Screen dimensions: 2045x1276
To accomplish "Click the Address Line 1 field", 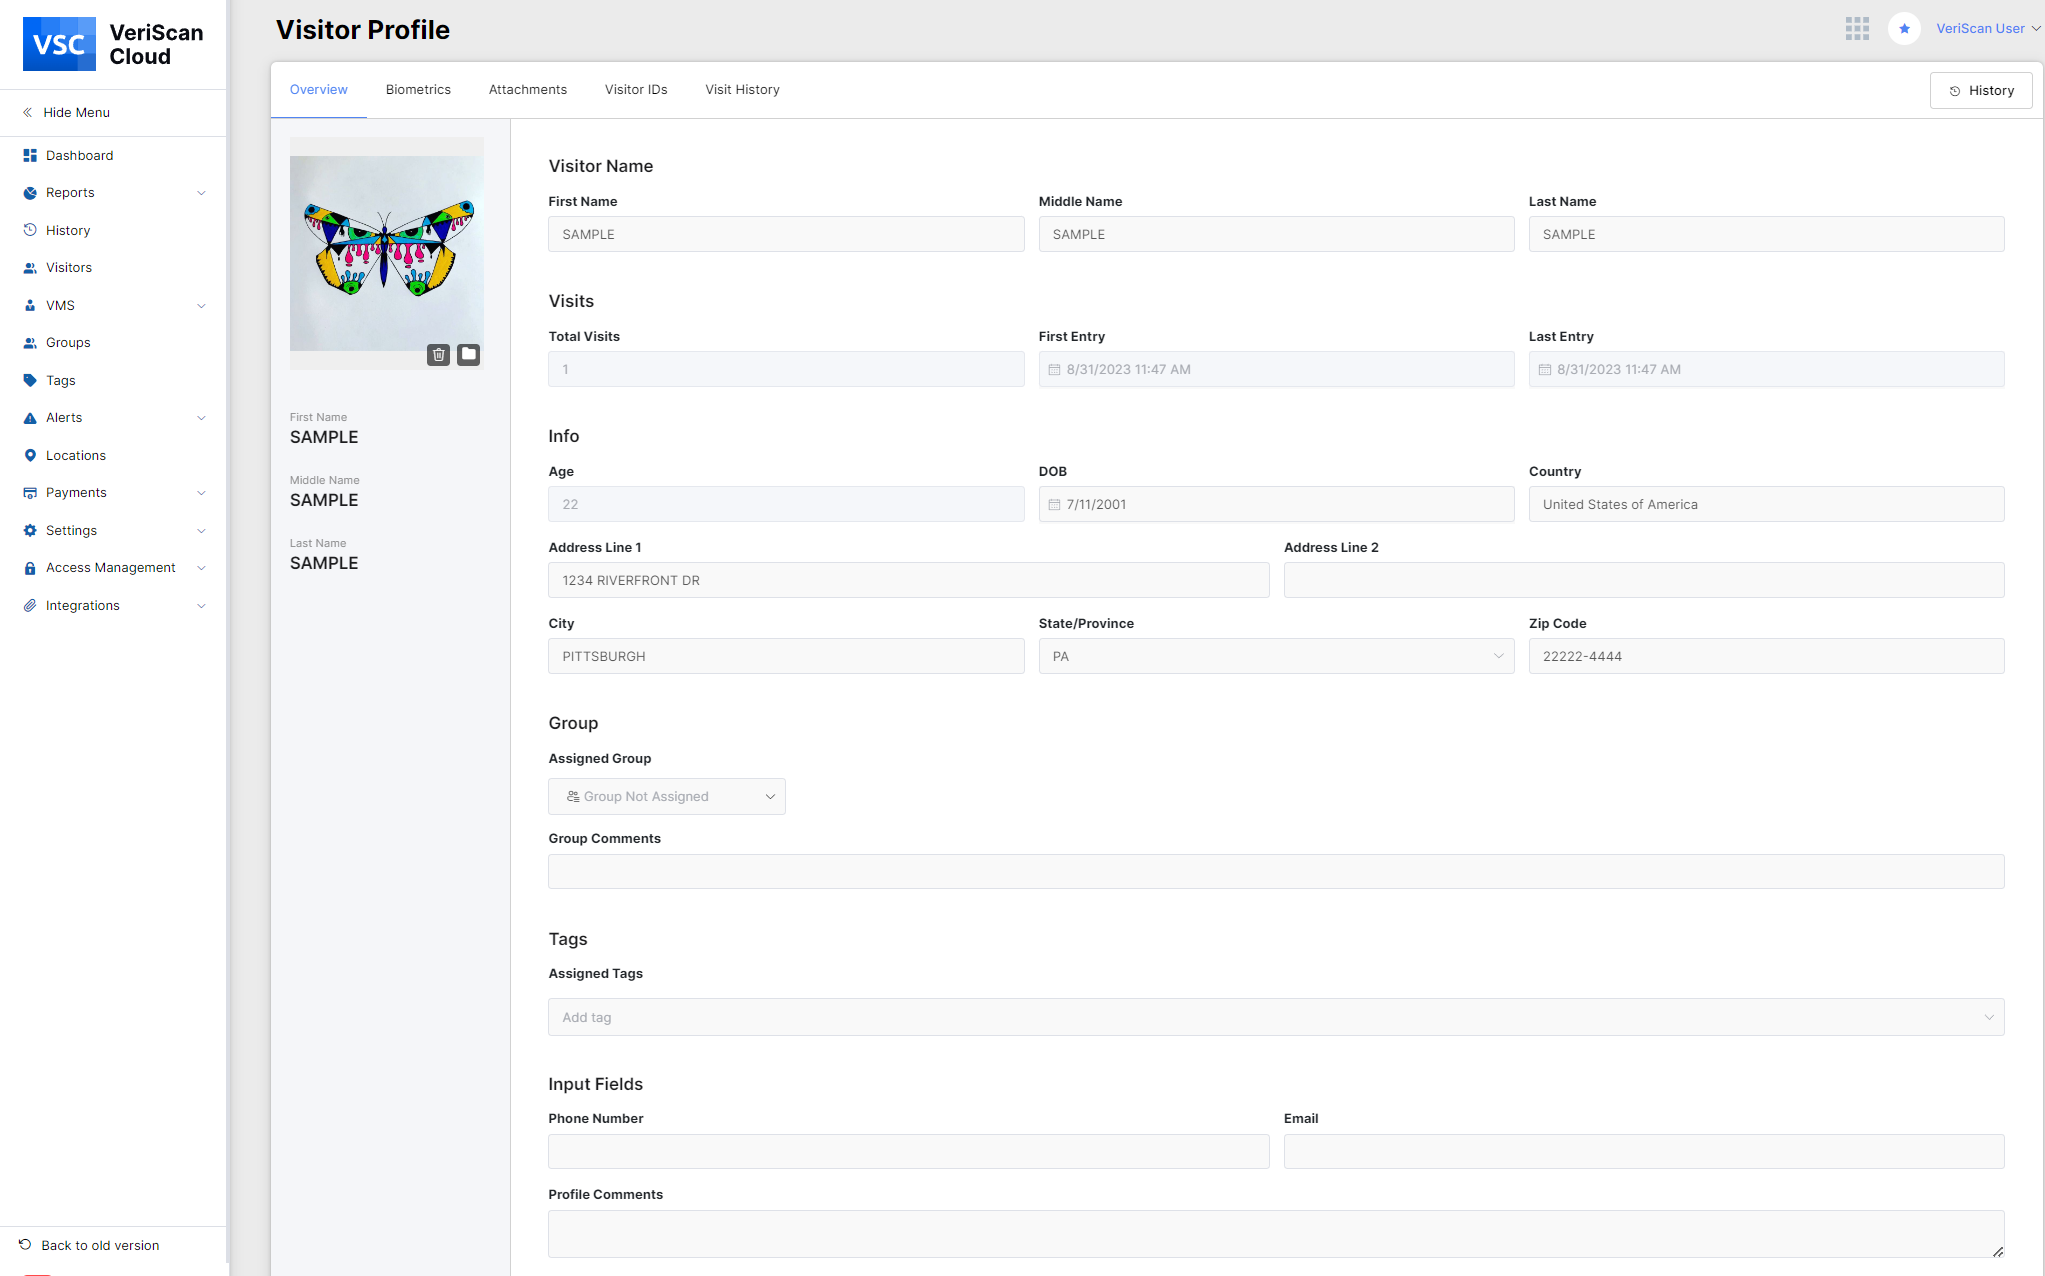I will pyautogui.click(x=908, y=580).
